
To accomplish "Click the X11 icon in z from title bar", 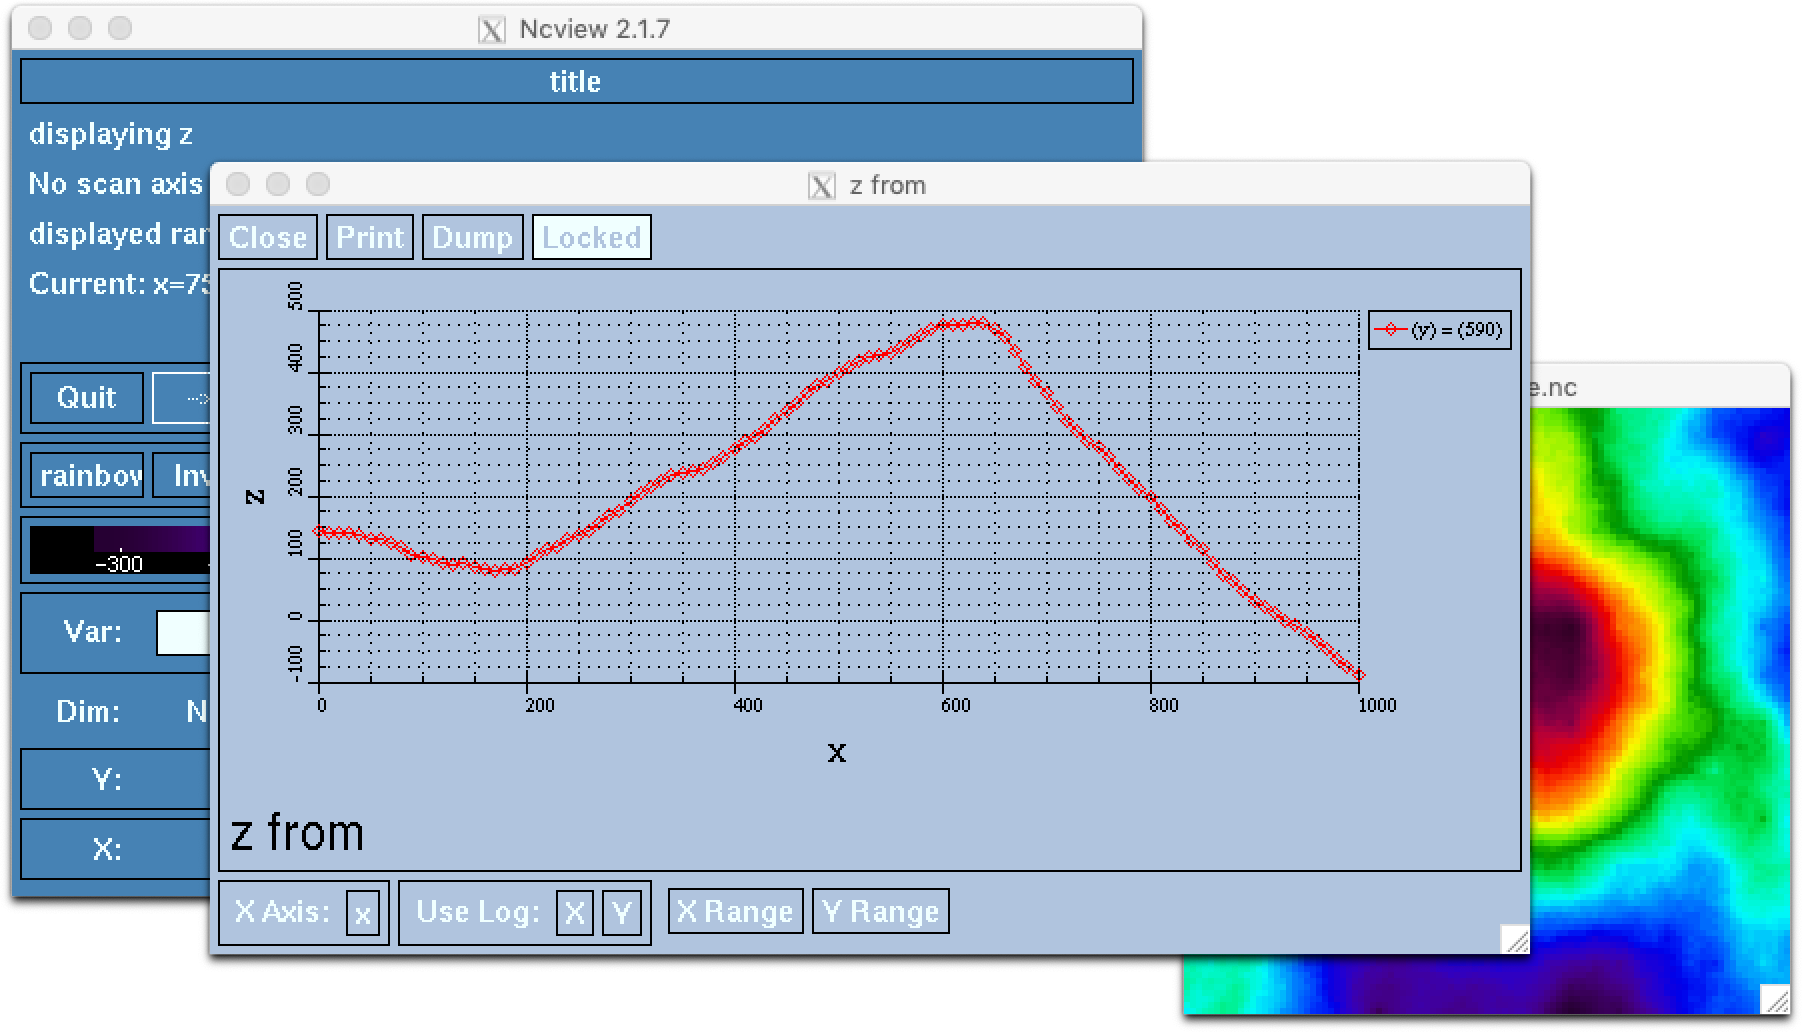I will pyautogui.click(x=822, y=186).
